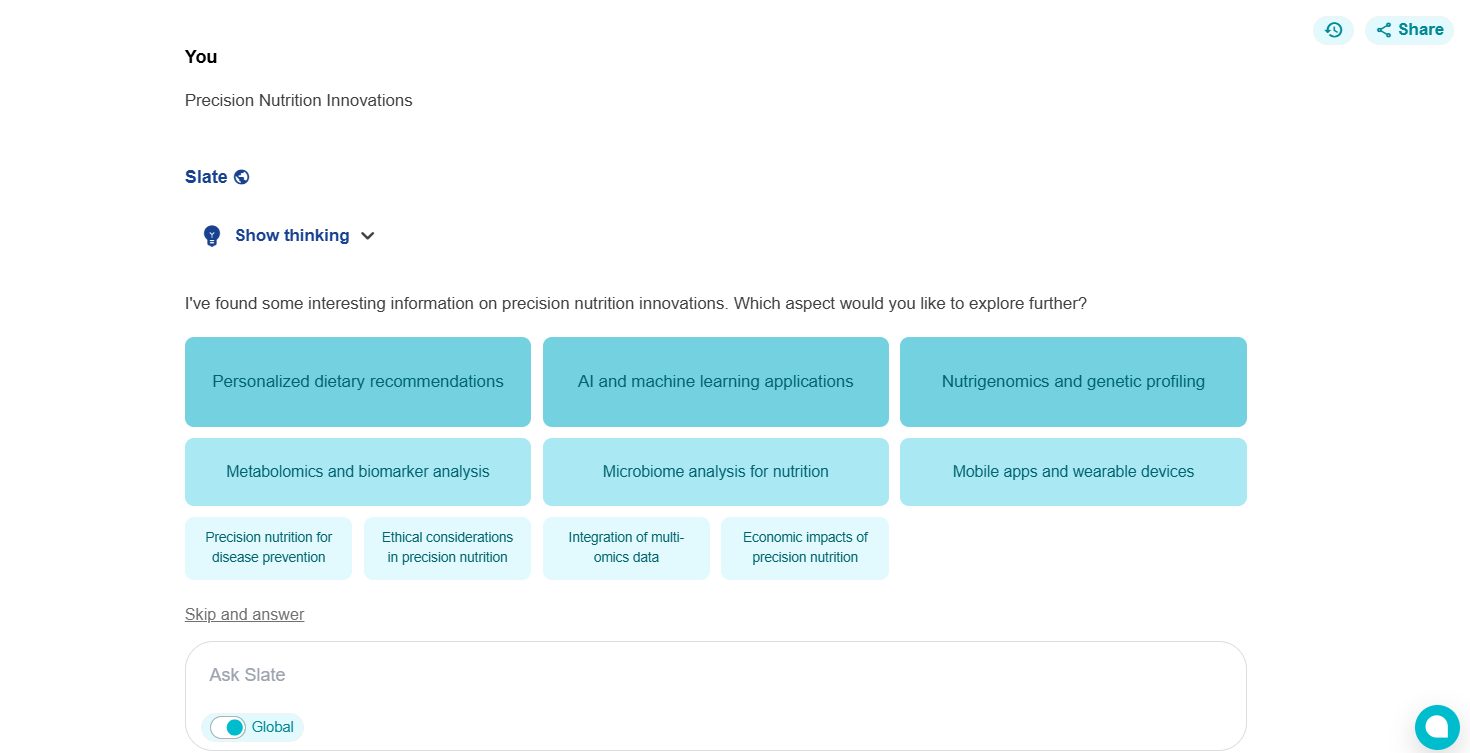
Task: Select Integration of multi-omics data
Action: pyautogui.click(x=626, y=548)
